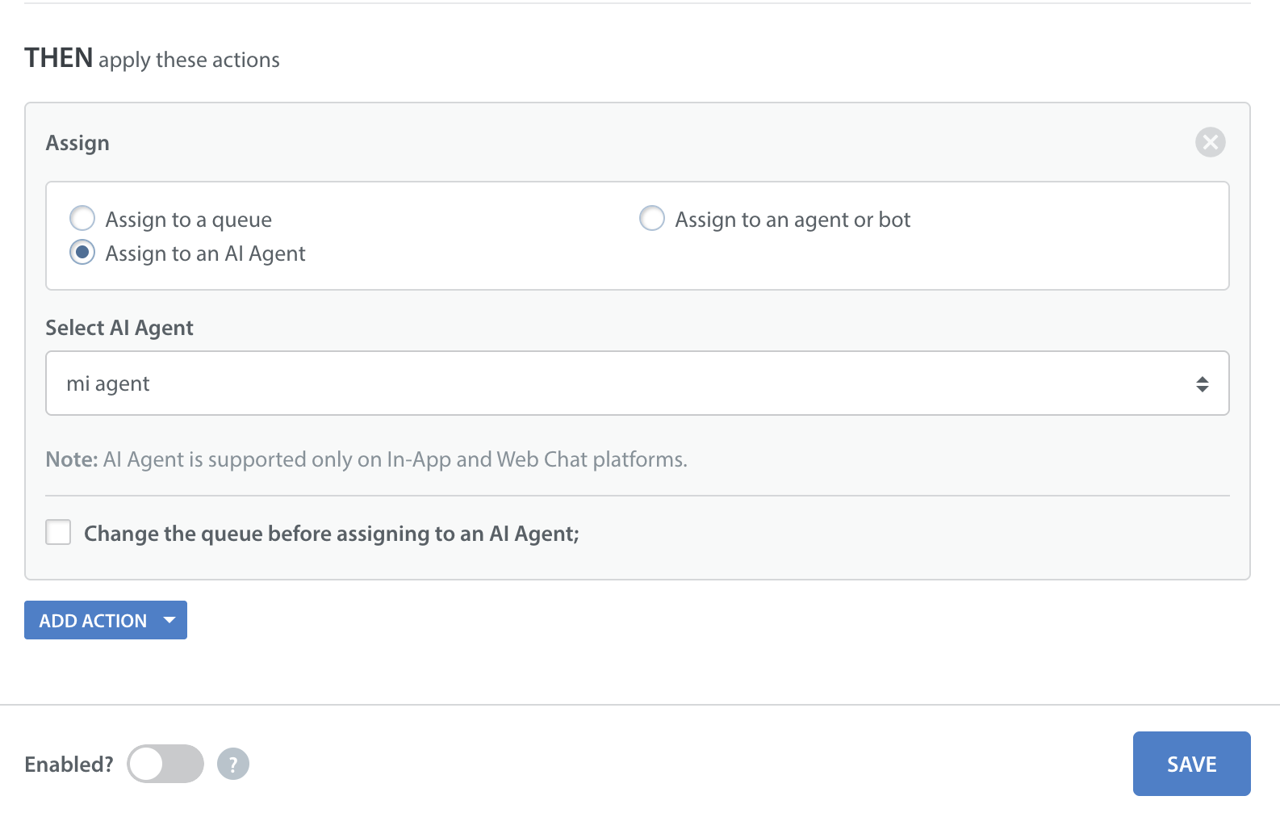Select the 'Assign to a queue' radio circle
The height and width of the screenshot is (817, 1280).
(82, 219)
